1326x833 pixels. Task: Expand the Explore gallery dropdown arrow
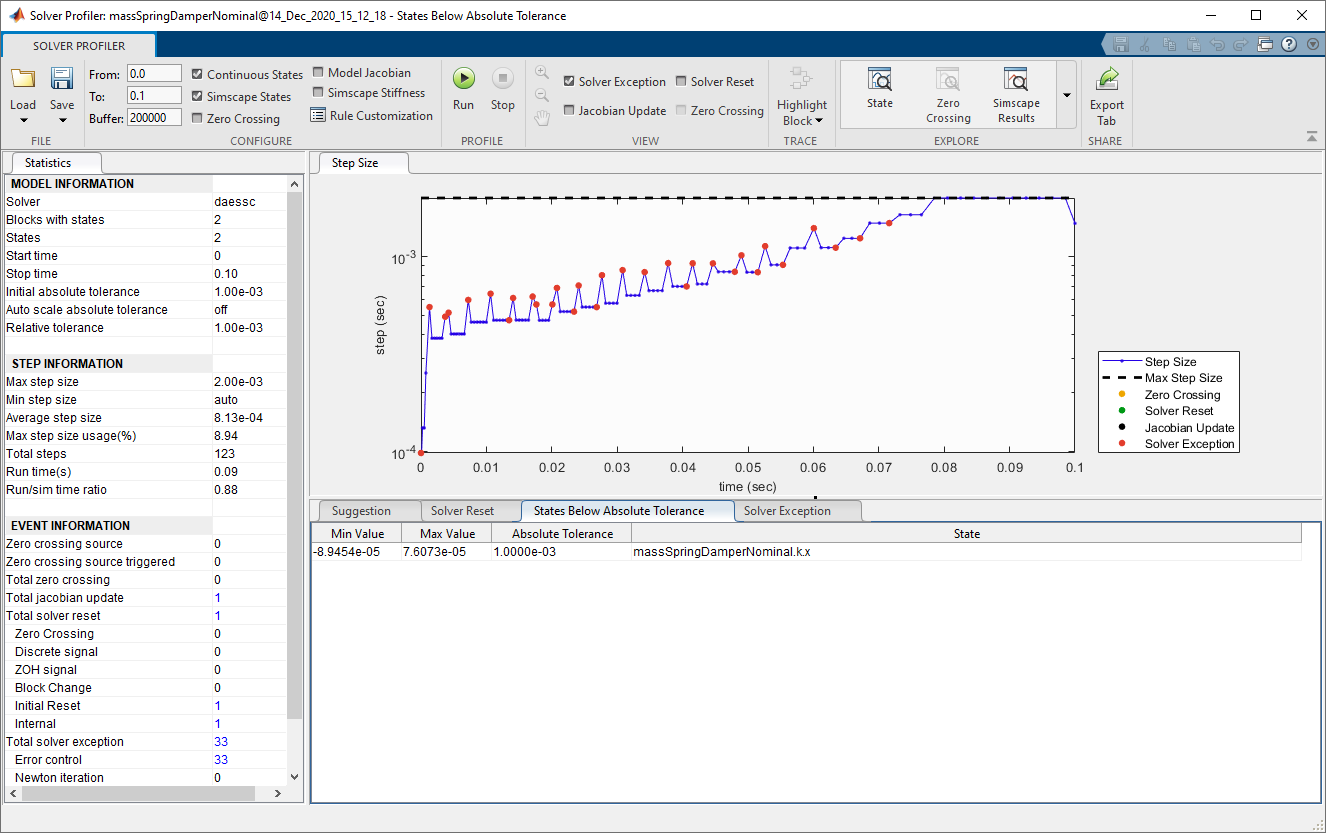coord(1066,95)
